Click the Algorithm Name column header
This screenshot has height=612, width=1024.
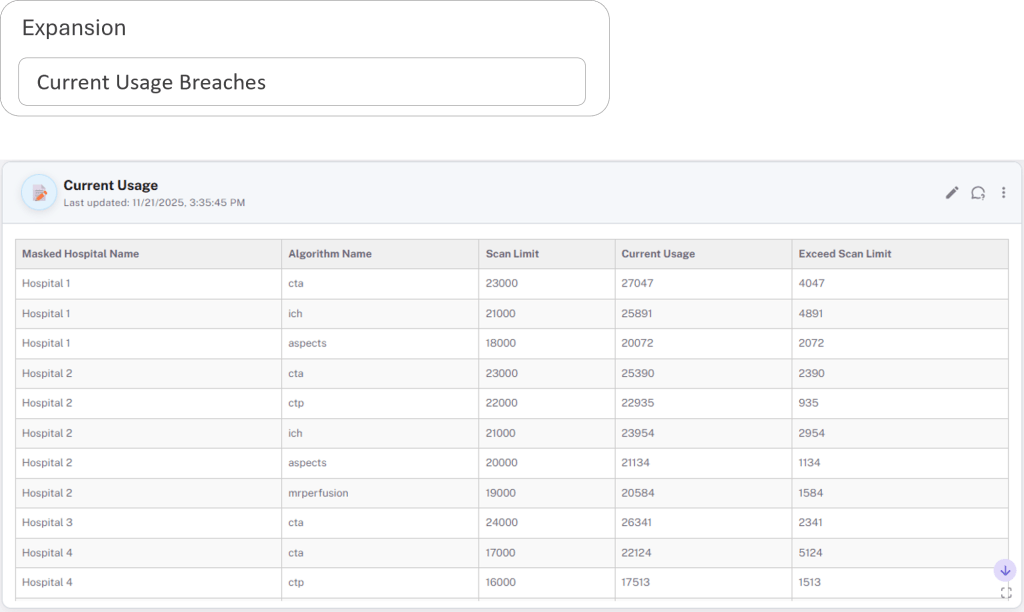pos(329,254)
